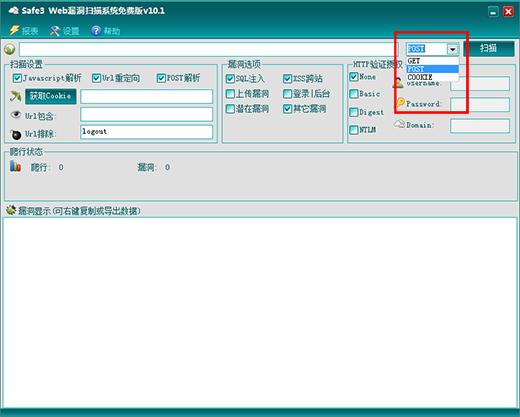Select COOKIE from the method list

(x=433, y=77)
